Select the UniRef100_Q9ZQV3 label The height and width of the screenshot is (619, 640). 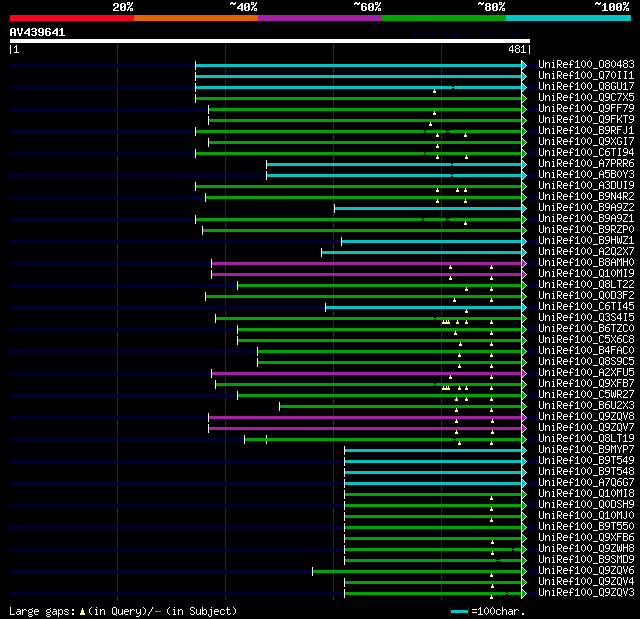586,593
